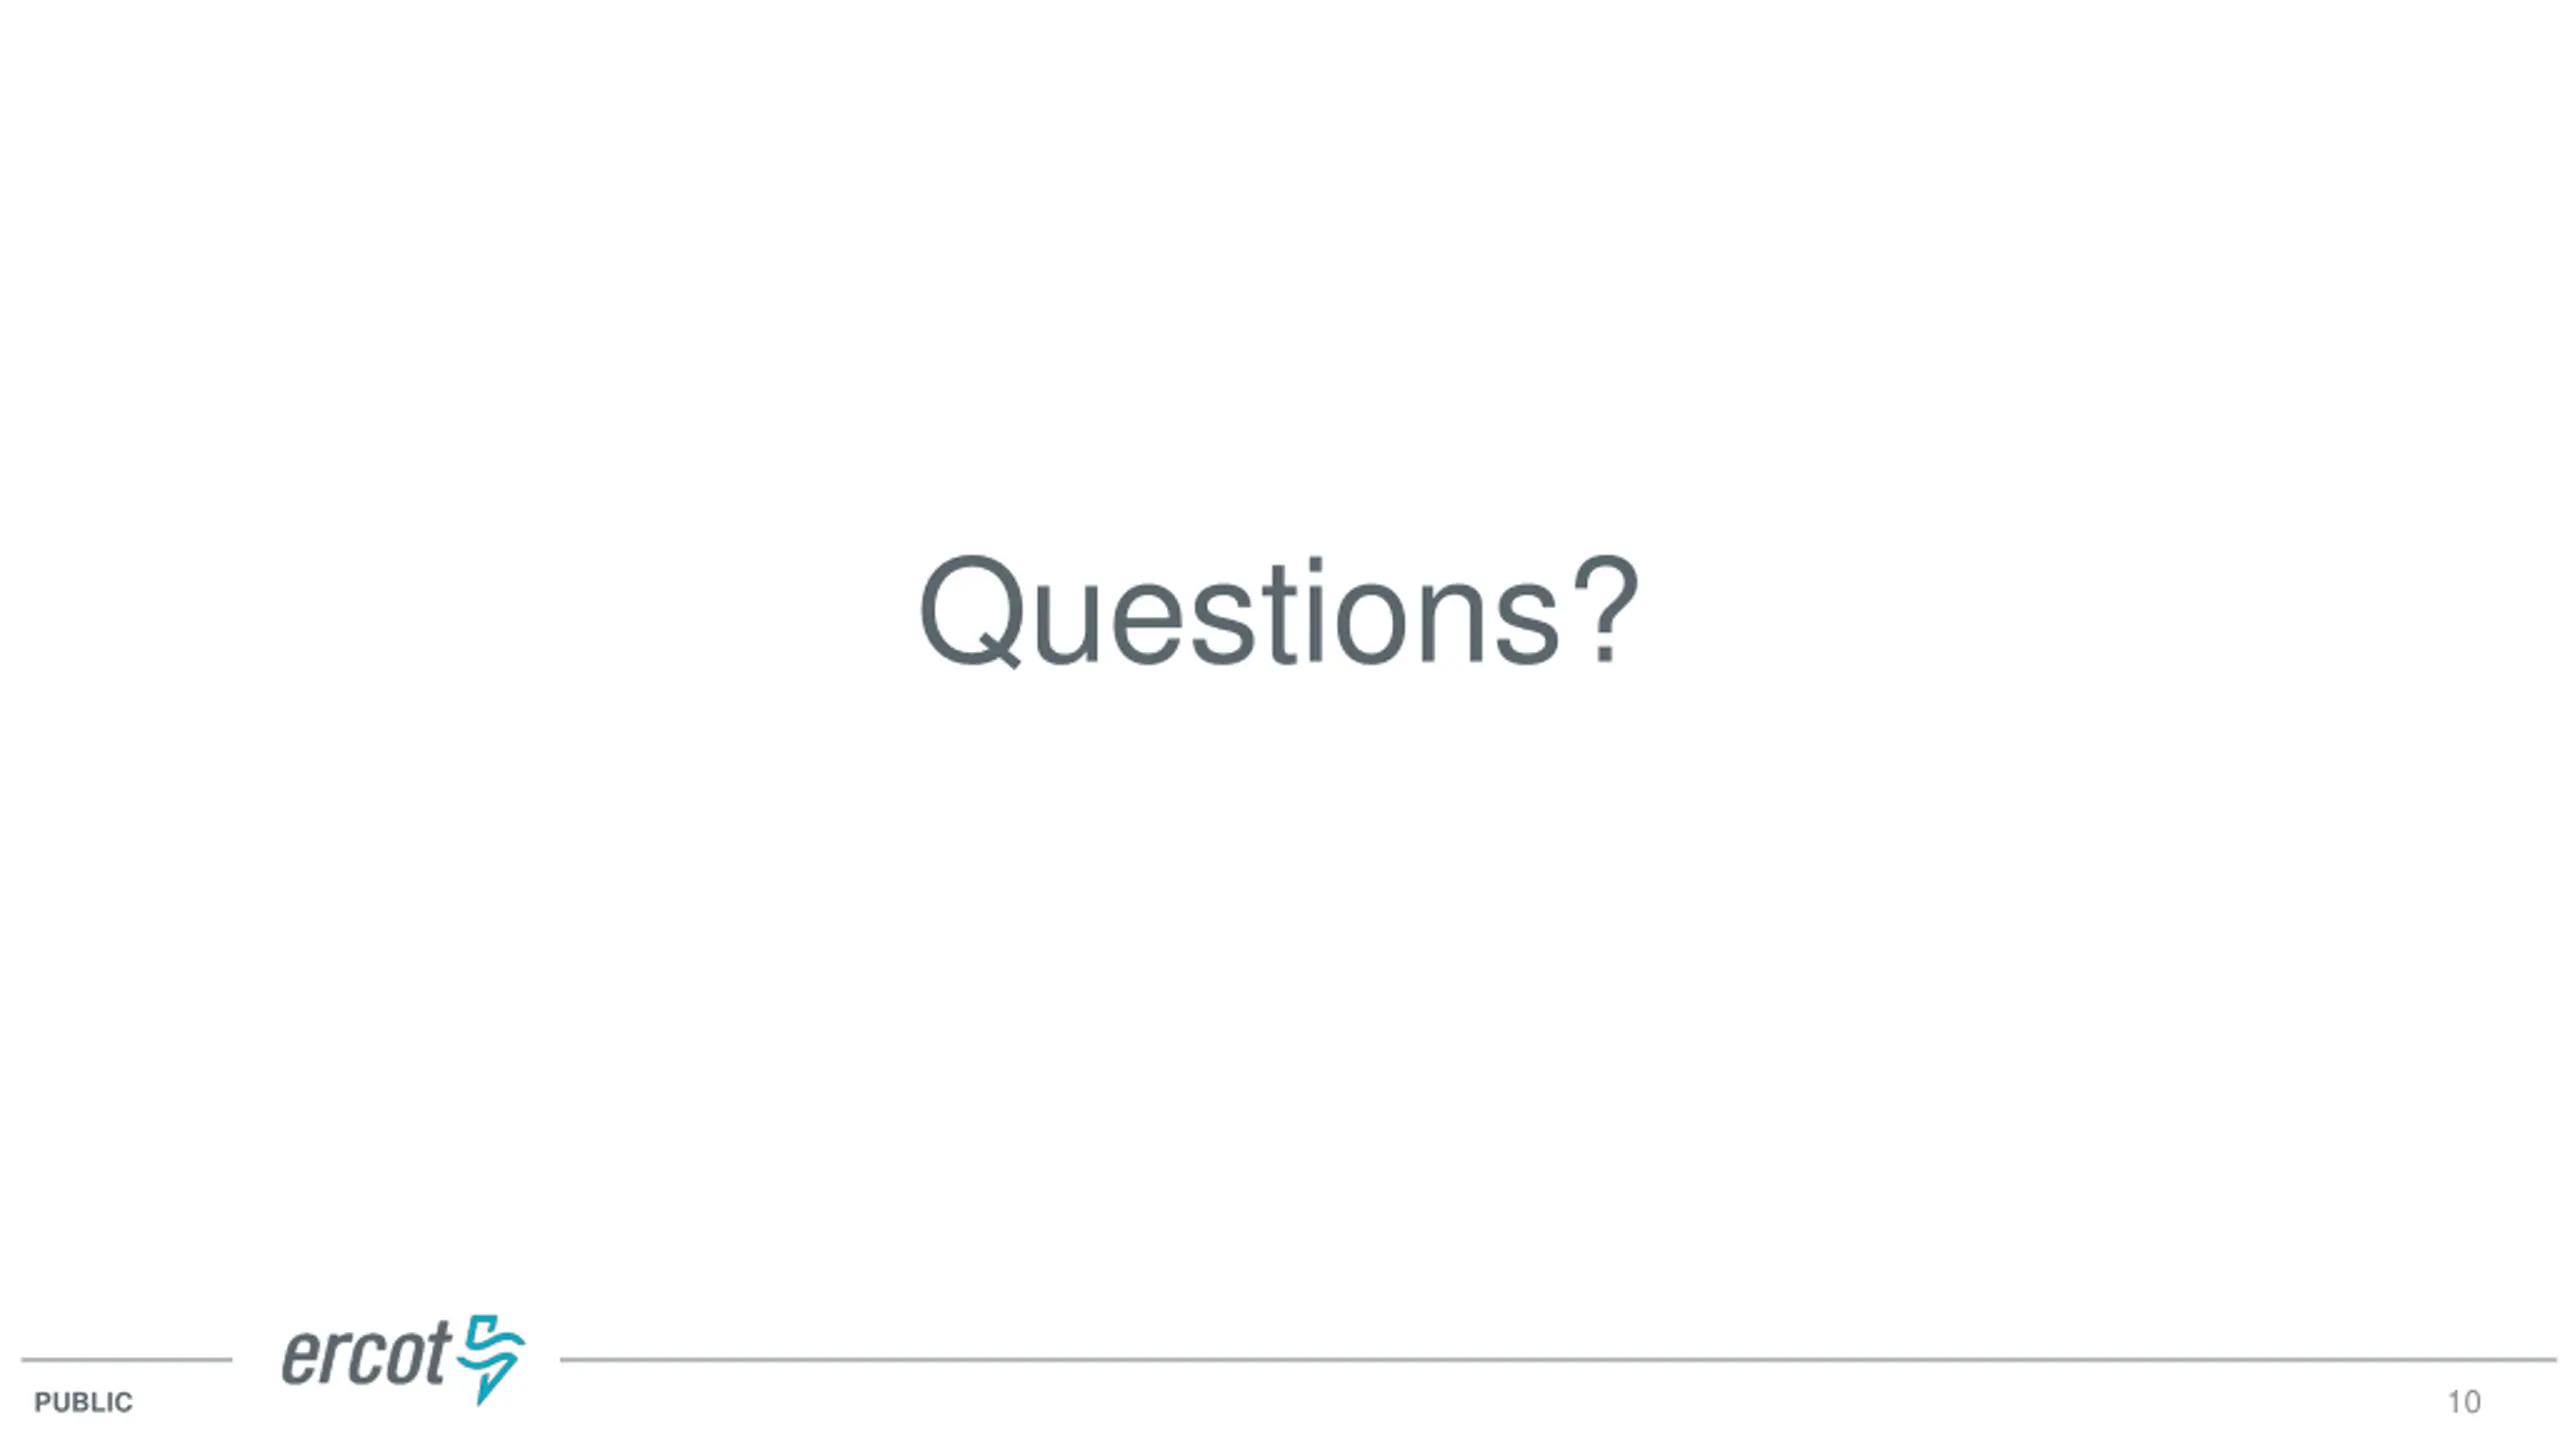The height and width of the screenshot is (1440, 2560).
Task: Click the short footer line left of logo
Action: (x=127, y=1360)
